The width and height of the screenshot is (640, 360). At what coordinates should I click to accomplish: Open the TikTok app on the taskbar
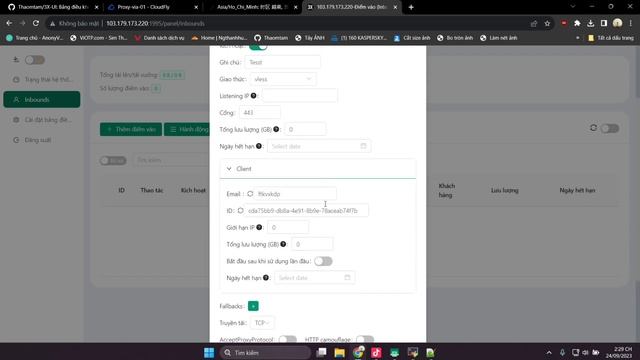tap(376, 352)
